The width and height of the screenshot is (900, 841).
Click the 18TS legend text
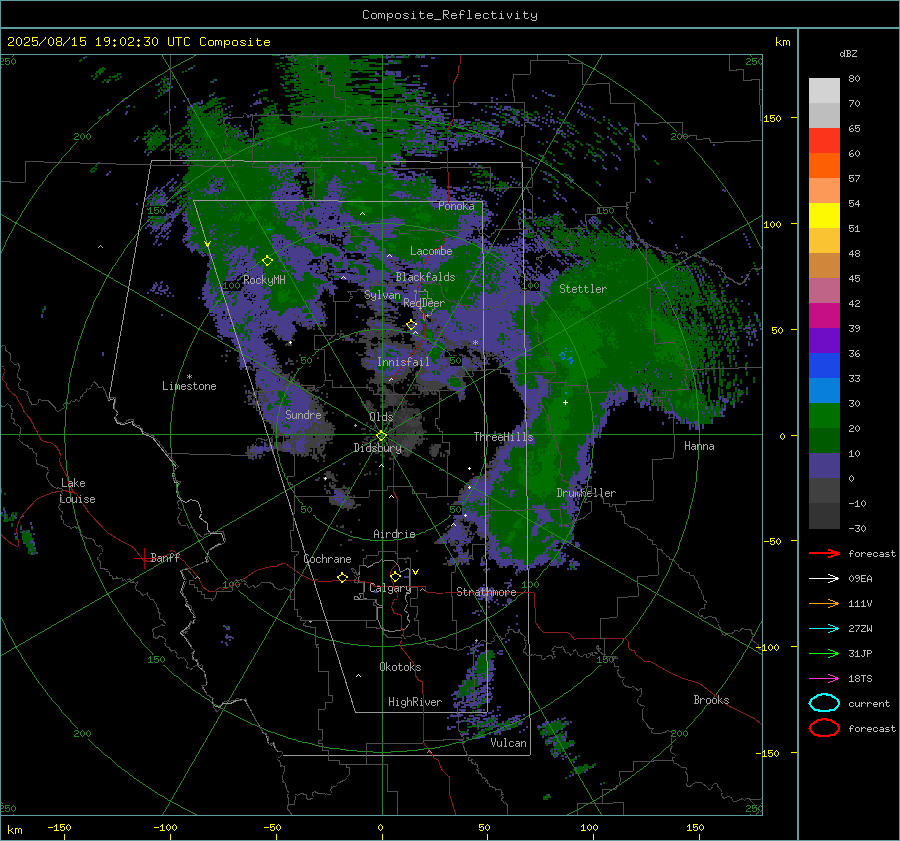860,679
